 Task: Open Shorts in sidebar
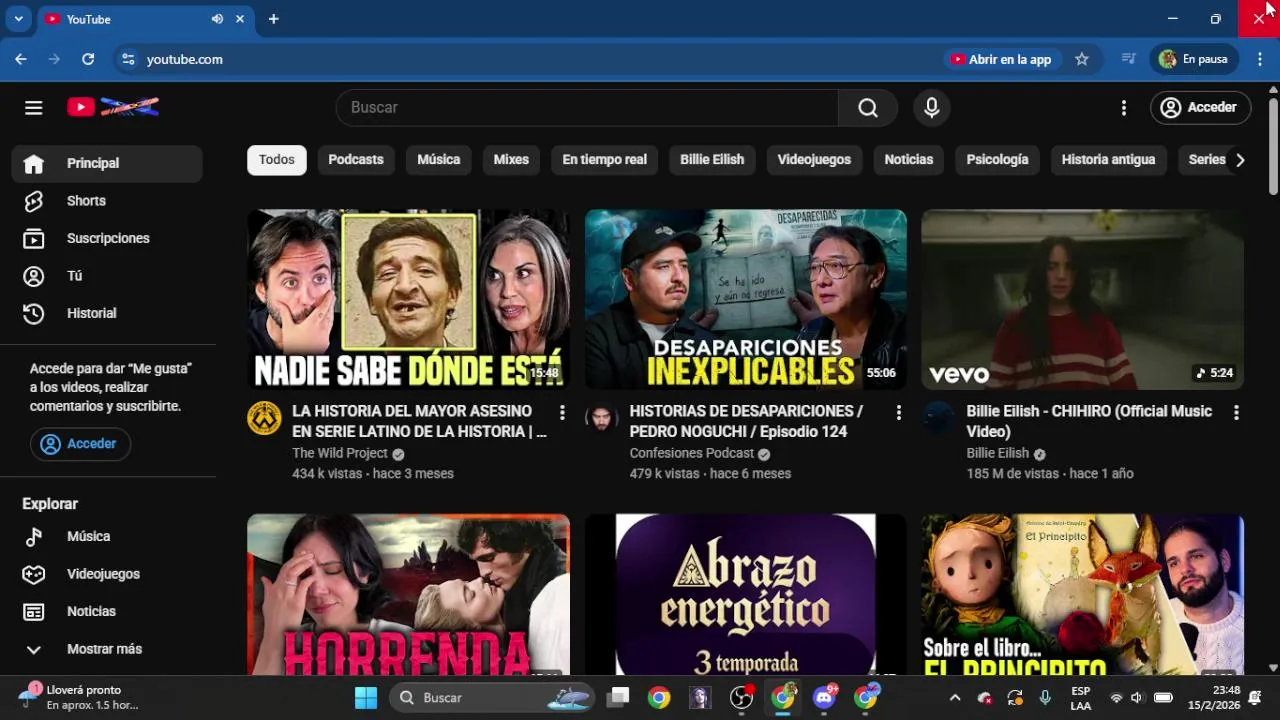(107, 201)
